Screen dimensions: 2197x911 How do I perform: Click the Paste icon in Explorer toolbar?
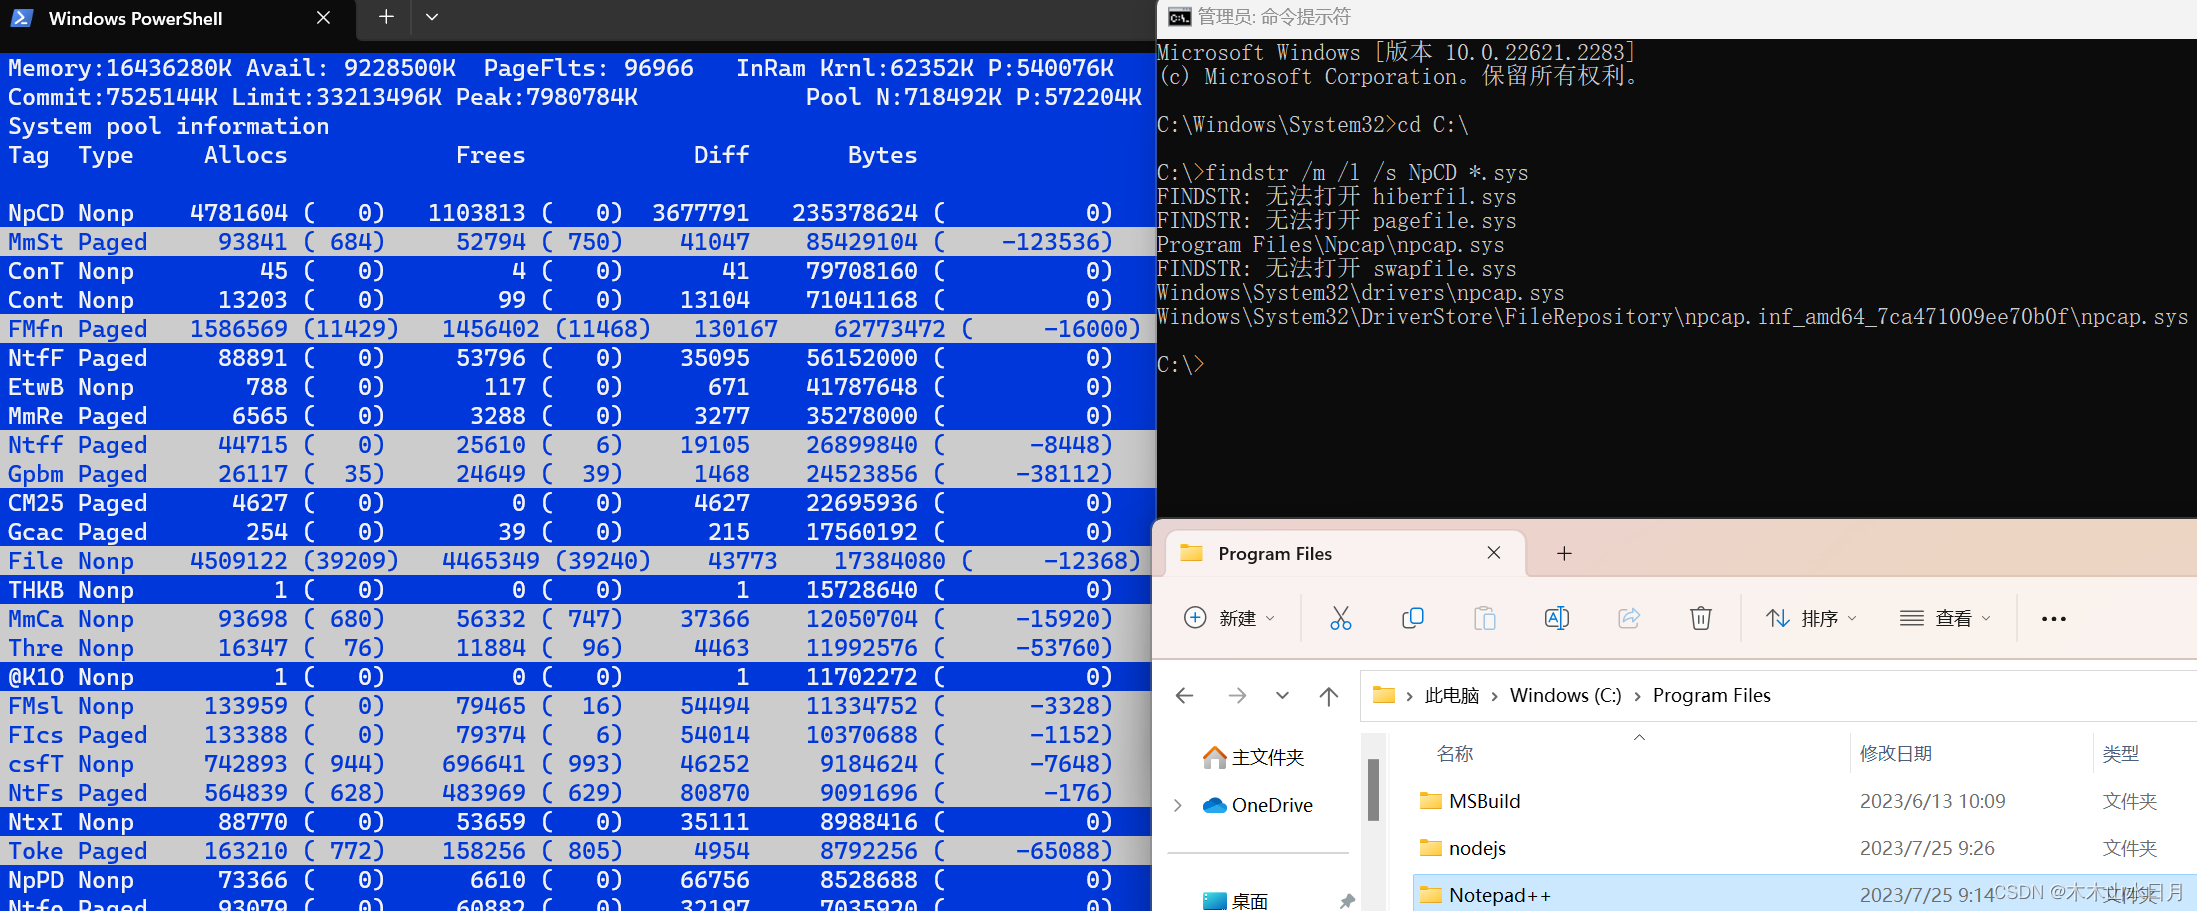point(1485,618)
